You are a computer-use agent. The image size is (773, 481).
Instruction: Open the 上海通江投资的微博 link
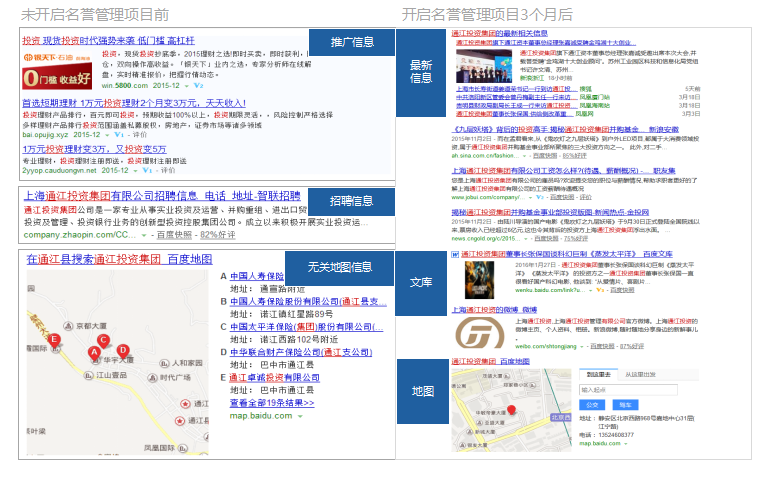point(494,310)
